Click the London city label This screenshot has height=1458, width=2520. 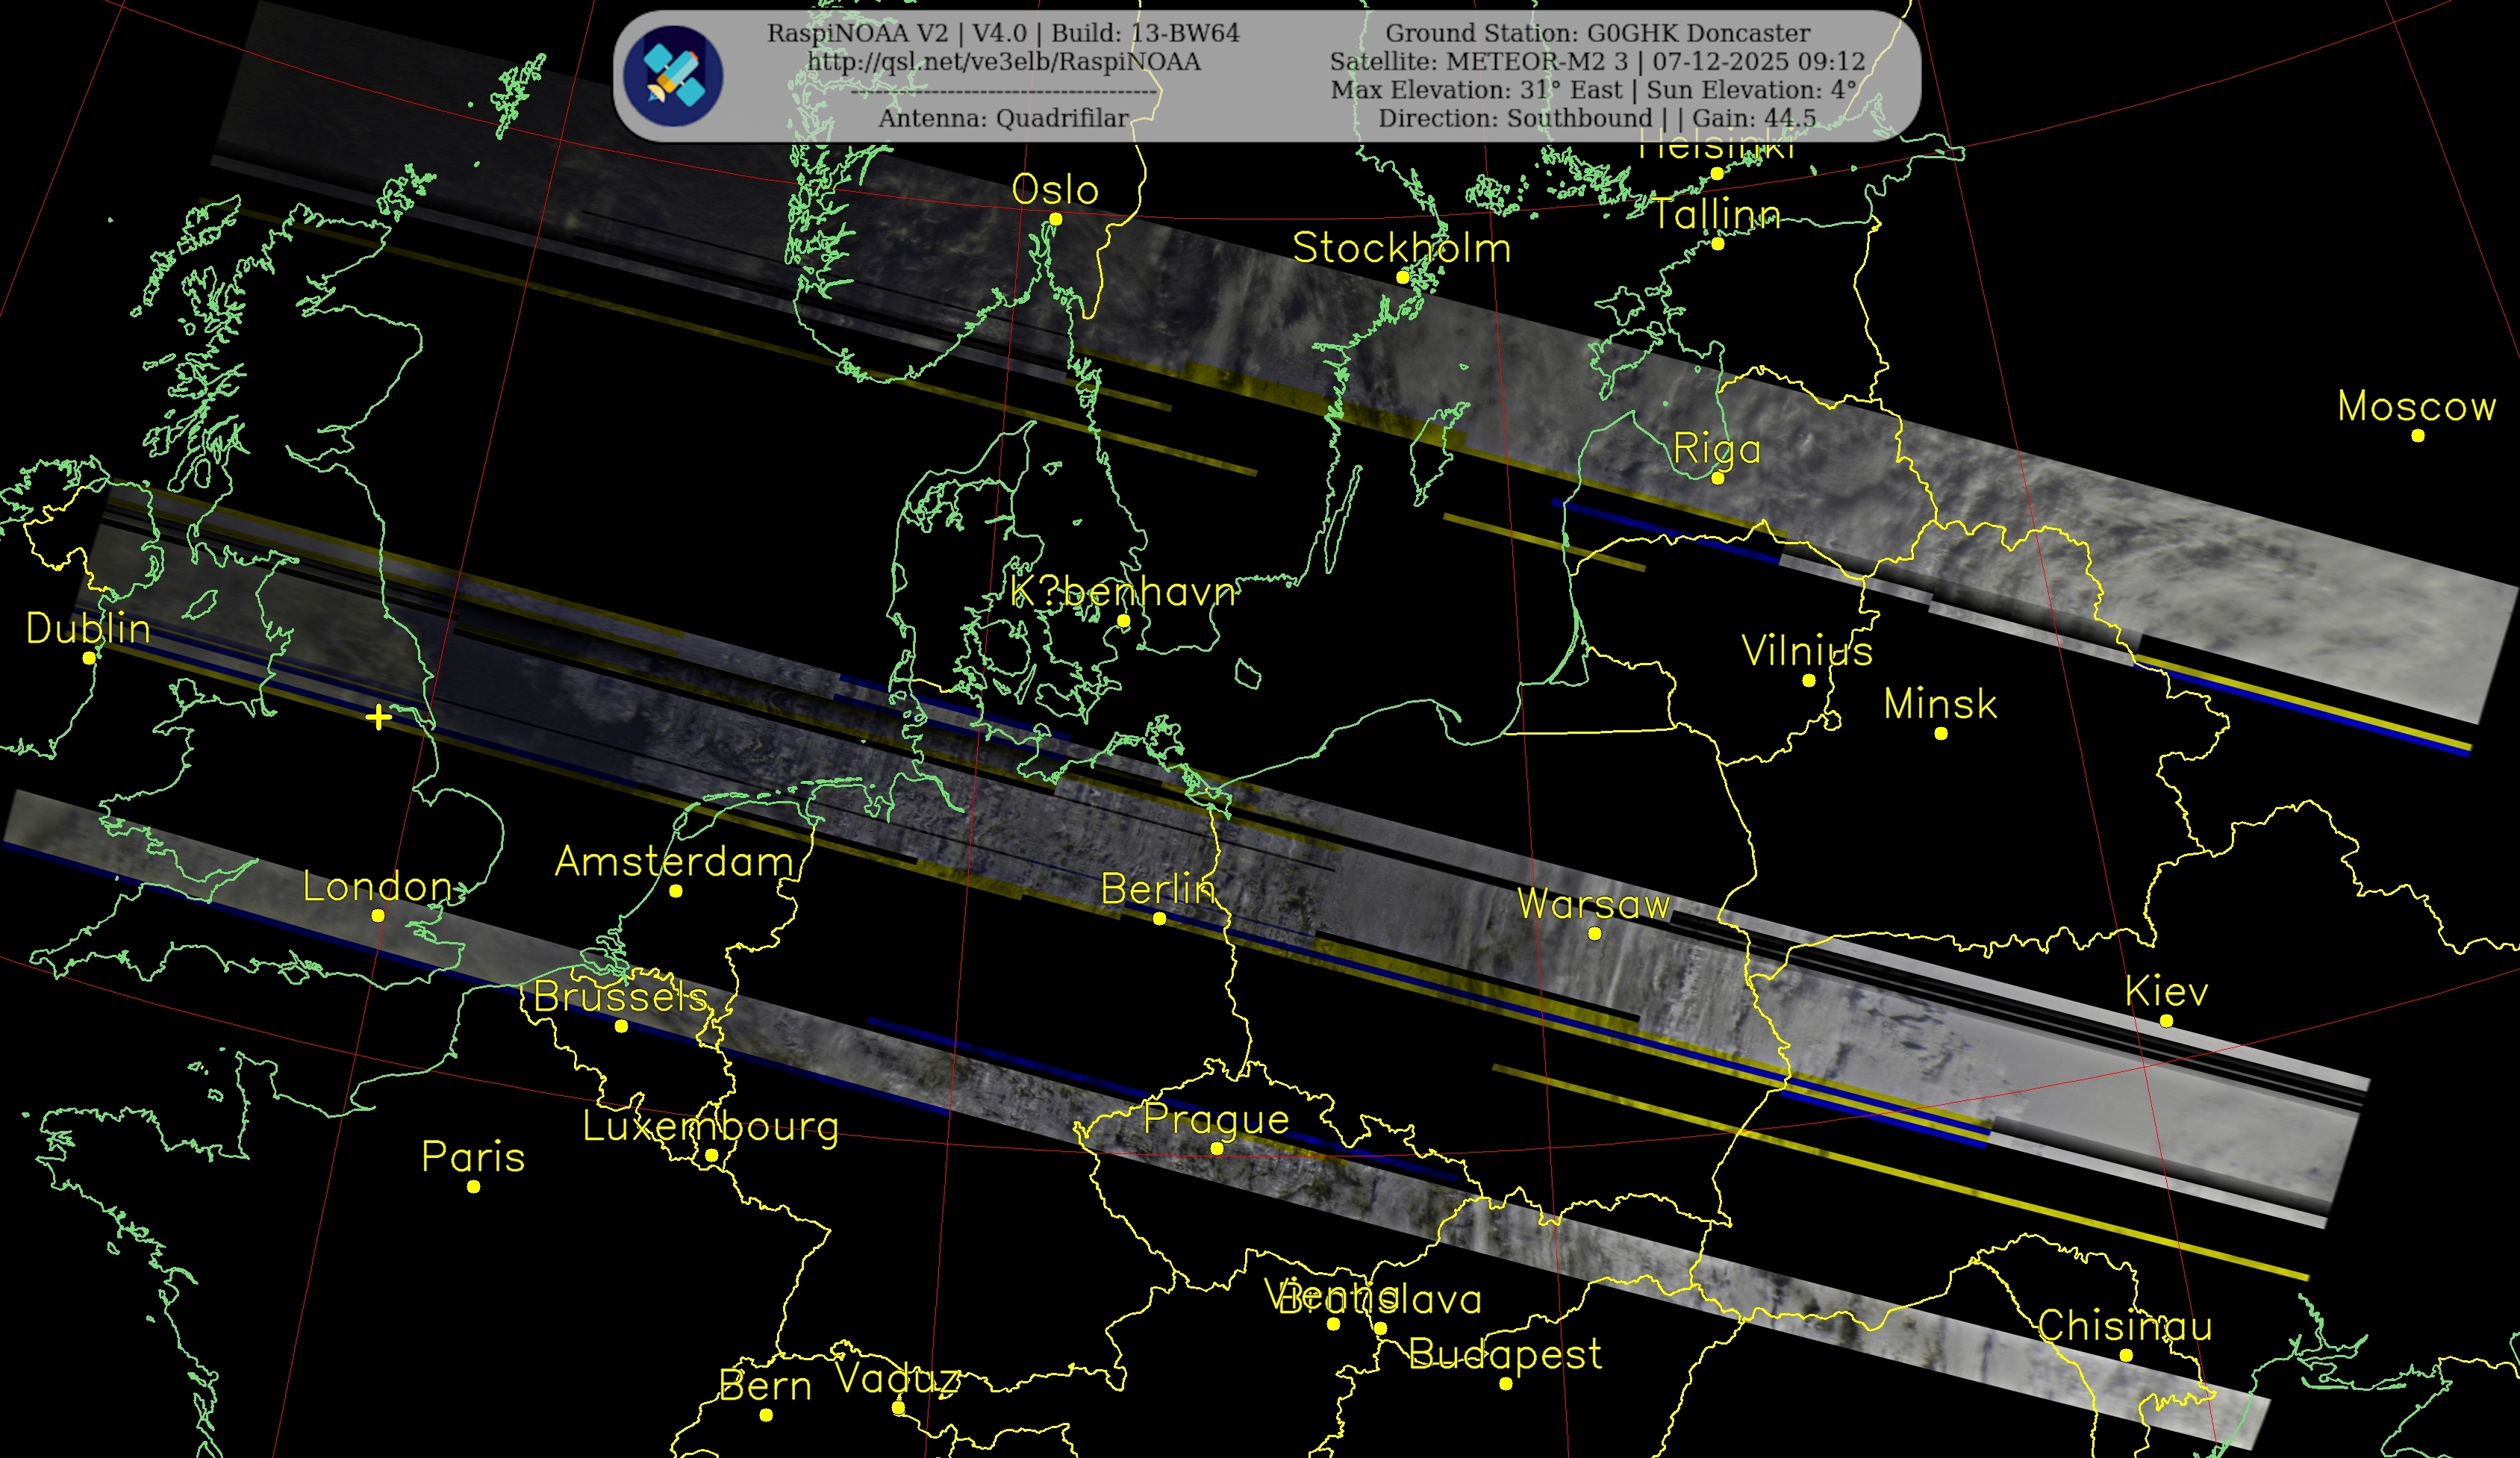(x=378, y=887)
